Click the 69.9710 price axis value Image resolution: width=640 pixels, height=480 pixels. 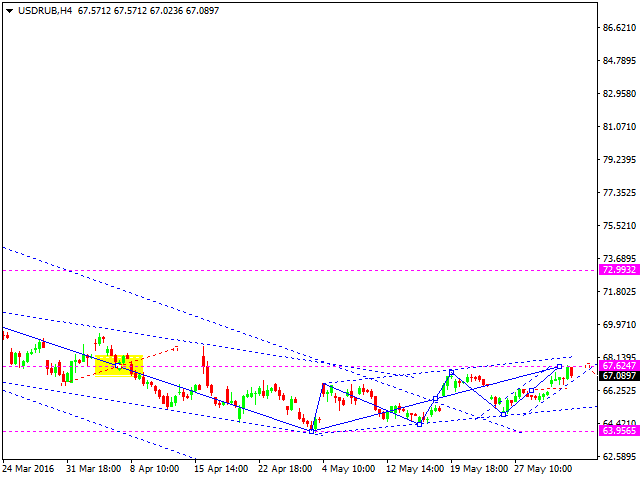[620, 324]
